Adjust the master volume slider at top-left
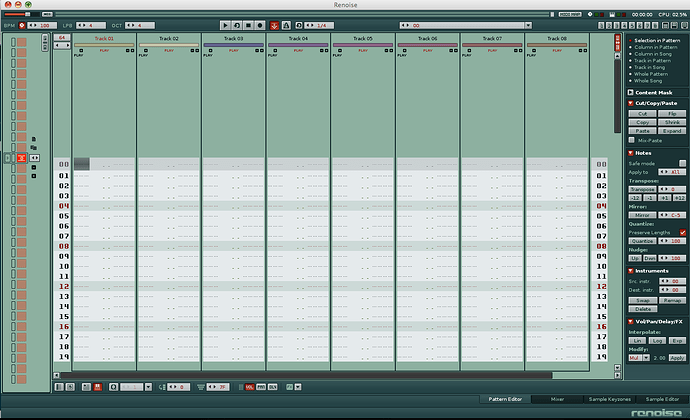690x420 pixels. (x=21, y=15)
